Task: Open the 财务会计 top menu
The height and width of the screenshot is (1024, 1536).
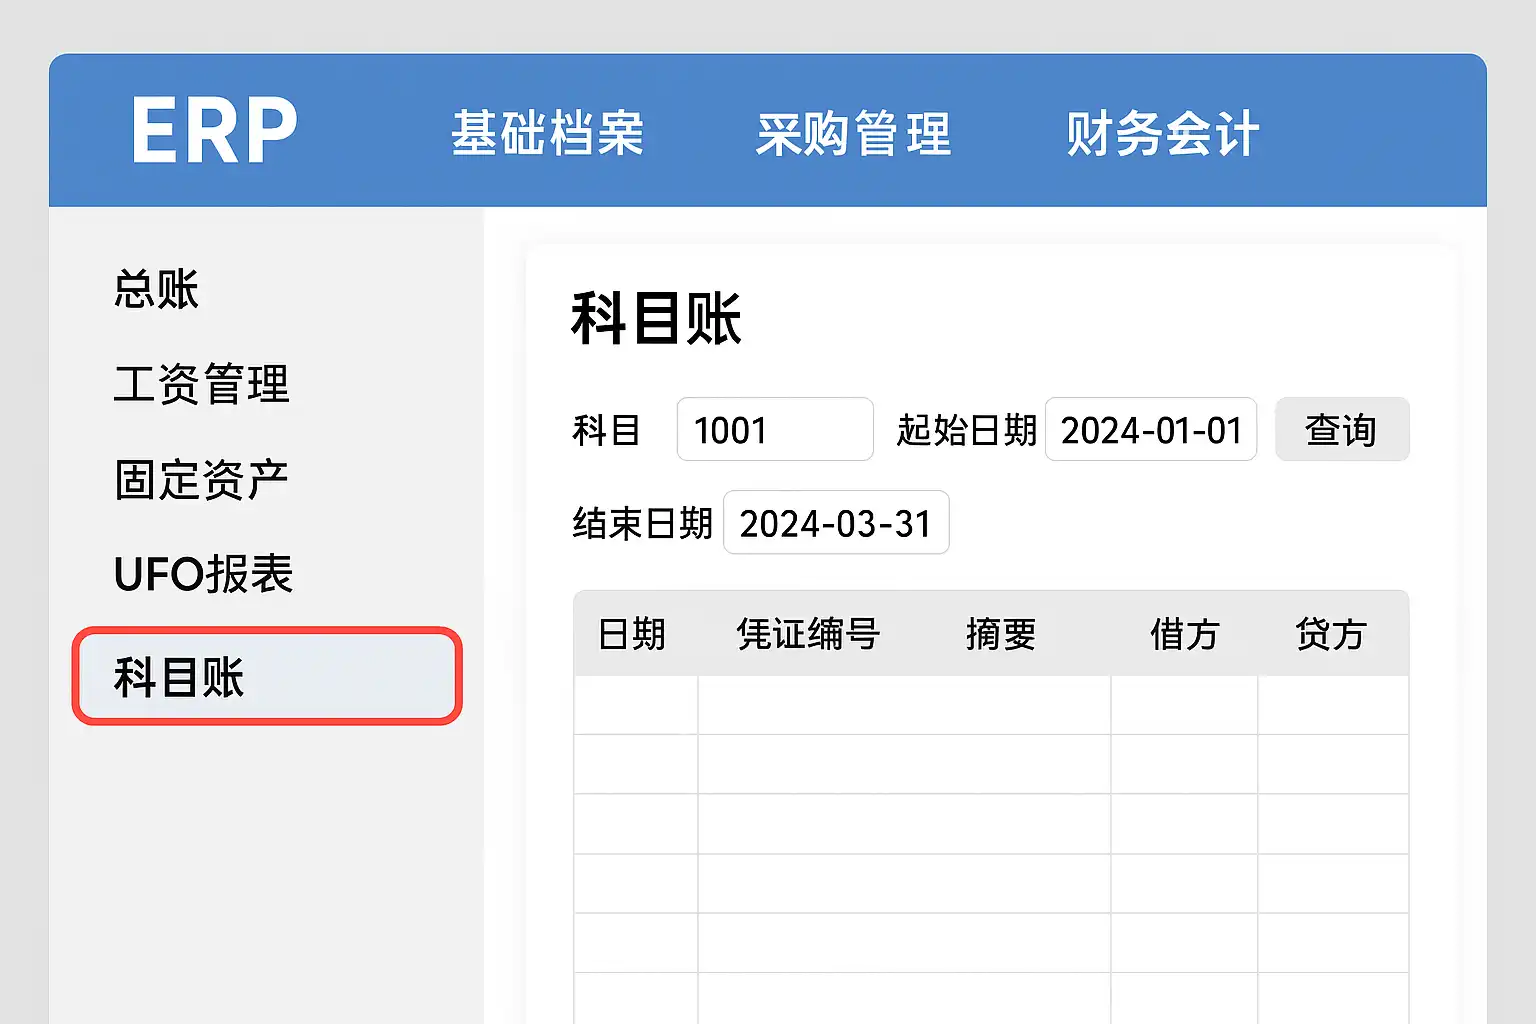Action: pyautogui.click(x=1162, y=134)
